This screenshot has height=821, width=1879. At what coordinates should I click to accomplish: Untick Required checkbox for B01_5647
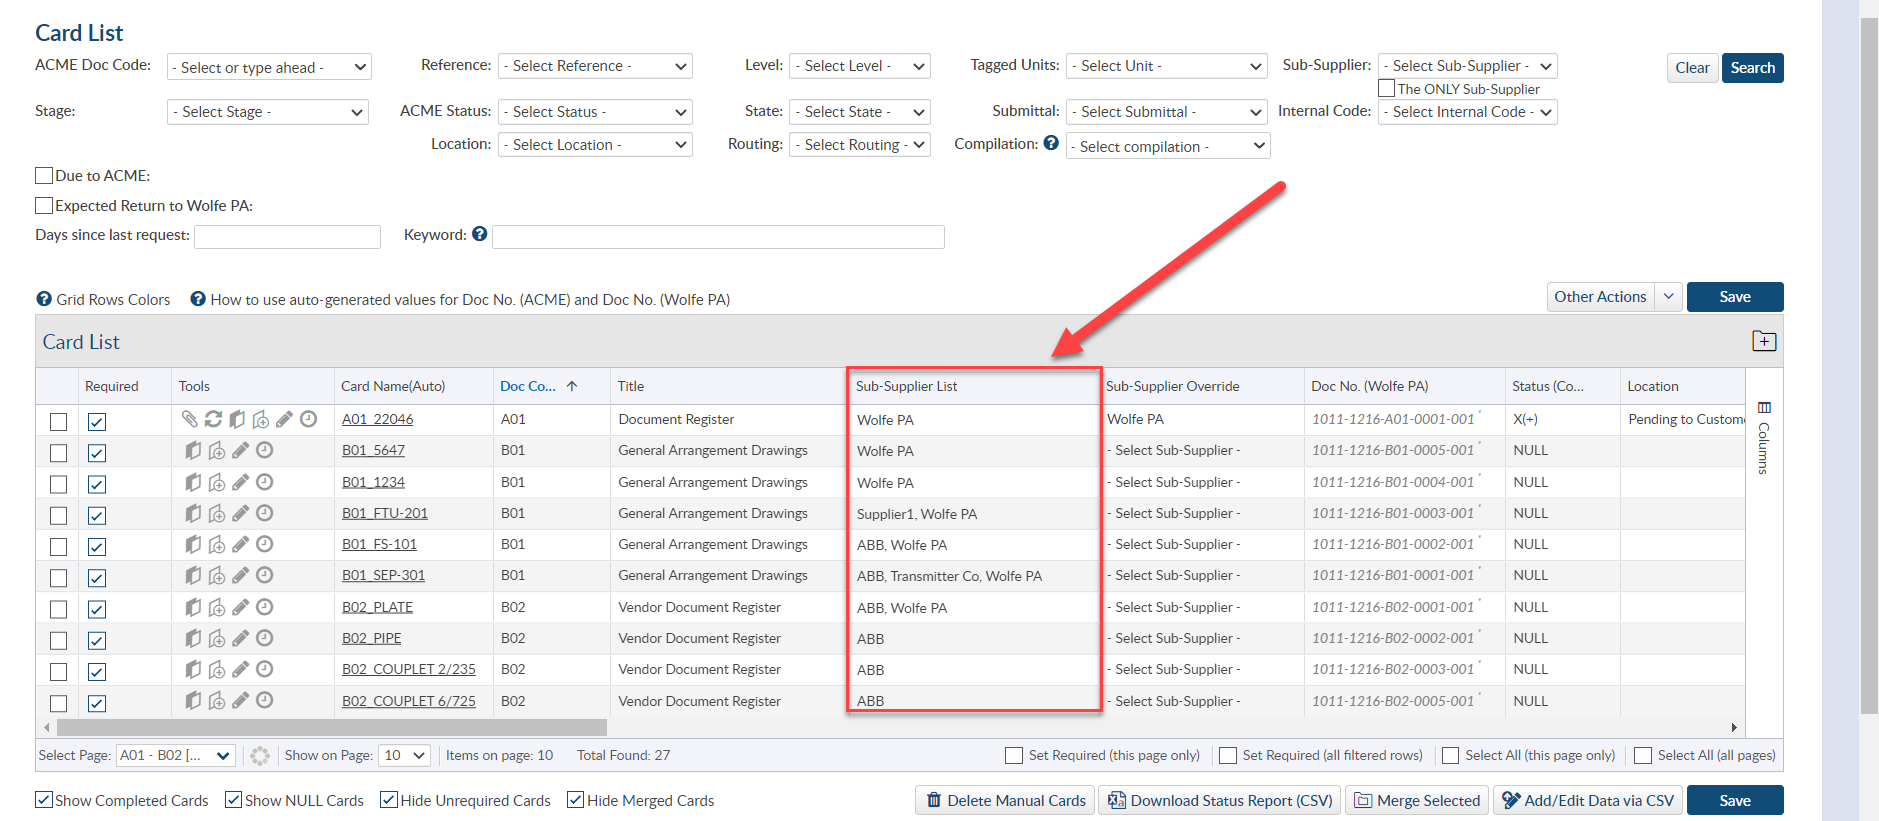pos(97,453)
